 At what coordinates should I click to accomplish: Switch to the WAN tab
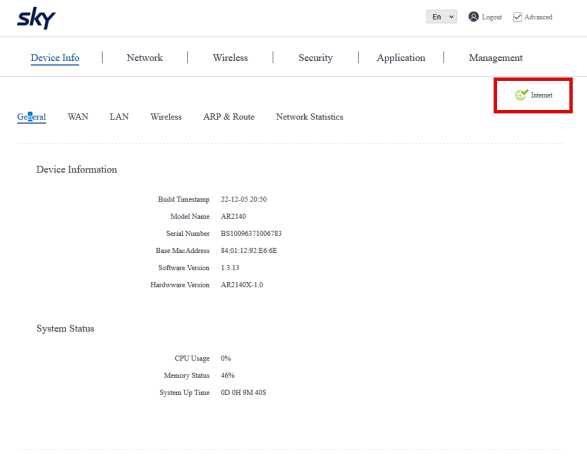(x=78, y=117)
